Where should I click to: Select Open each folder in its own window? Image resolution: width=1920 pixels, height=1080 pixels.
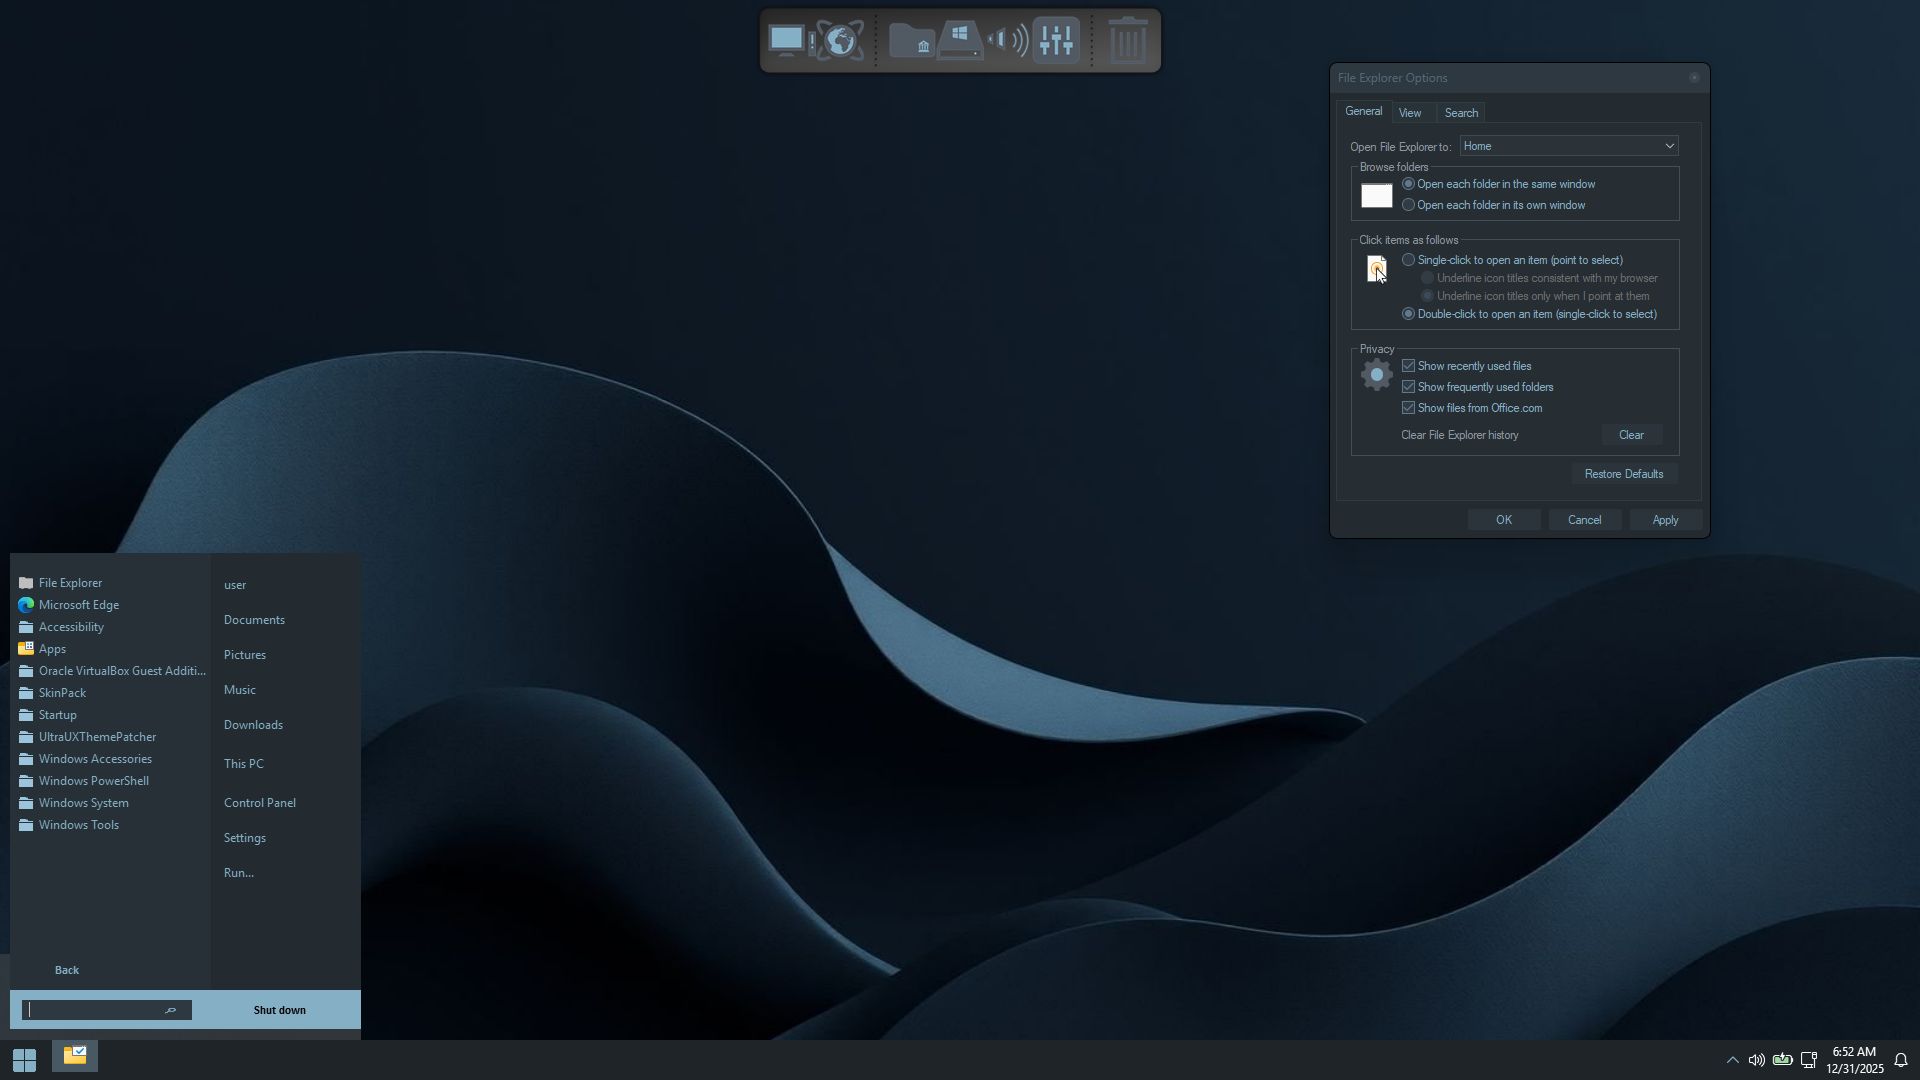coord(1409,205)
